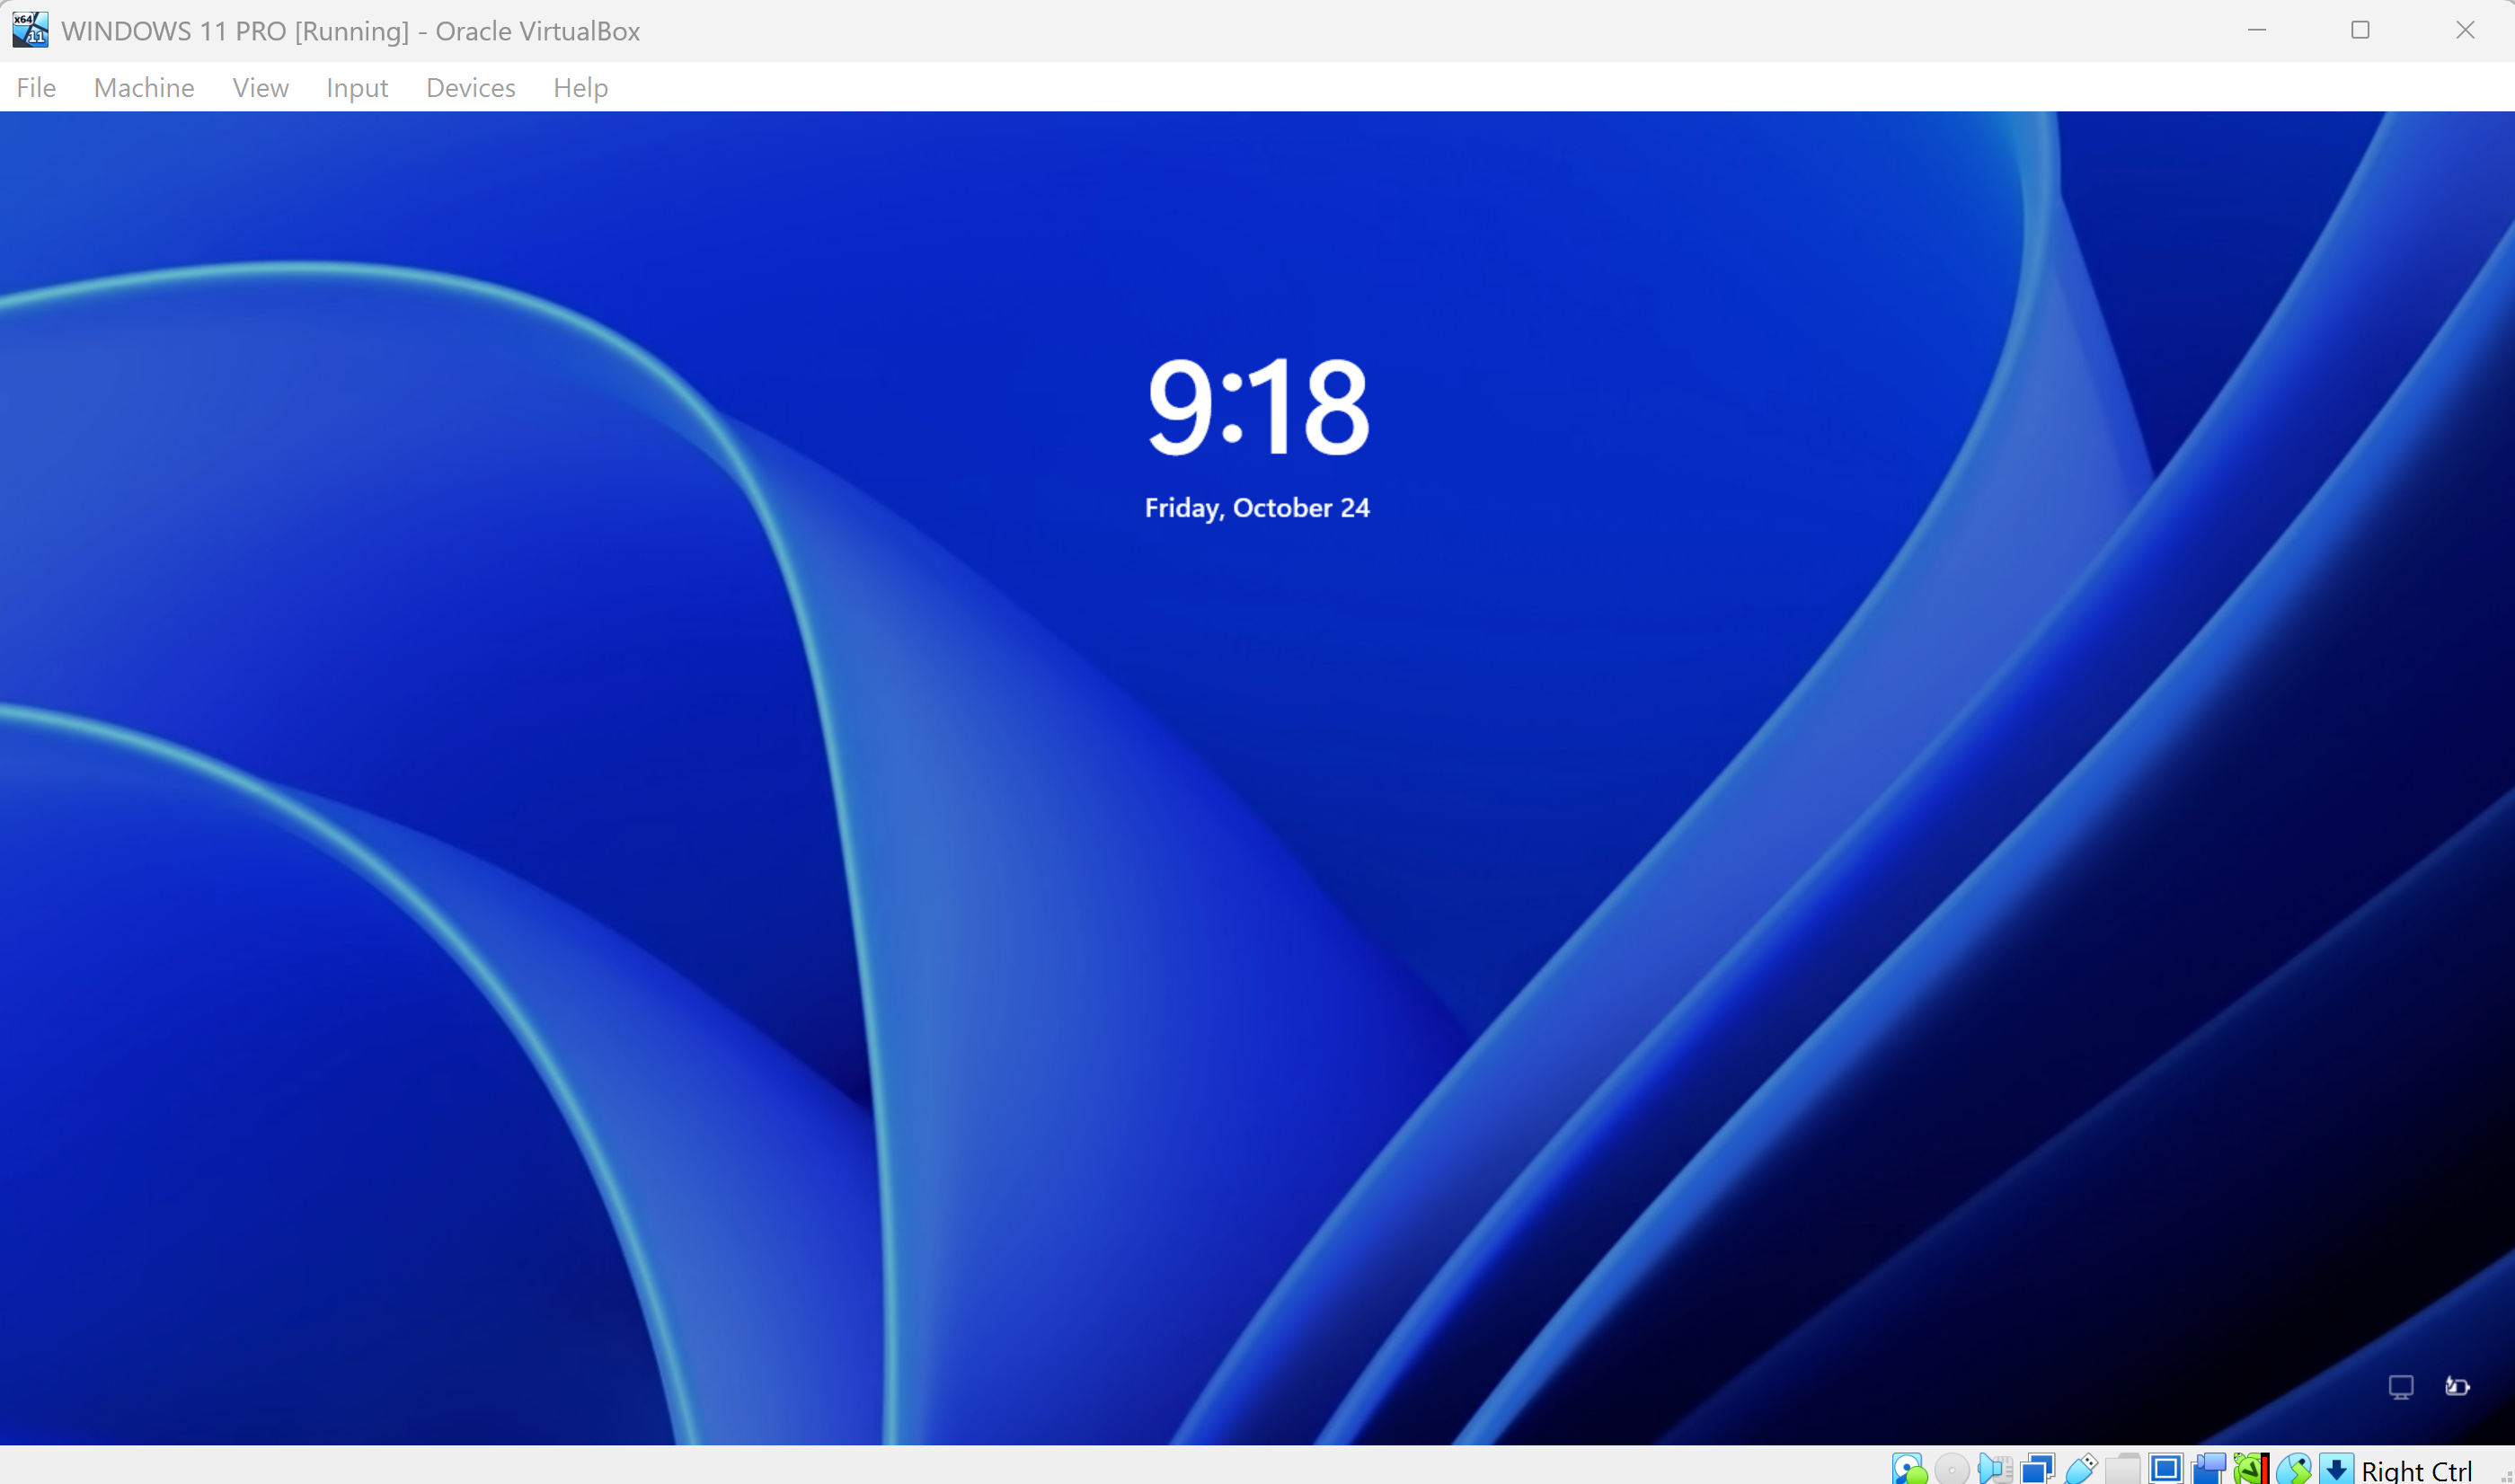Click the optical disk status icon
Viewport: 2515px width, 1484px height.
click(1951, 1469)
